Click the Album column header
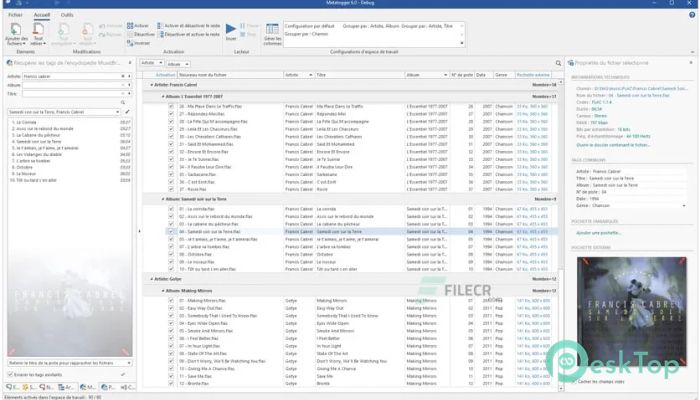The height and width of the screenshot is (400, 700). [426, 75]
